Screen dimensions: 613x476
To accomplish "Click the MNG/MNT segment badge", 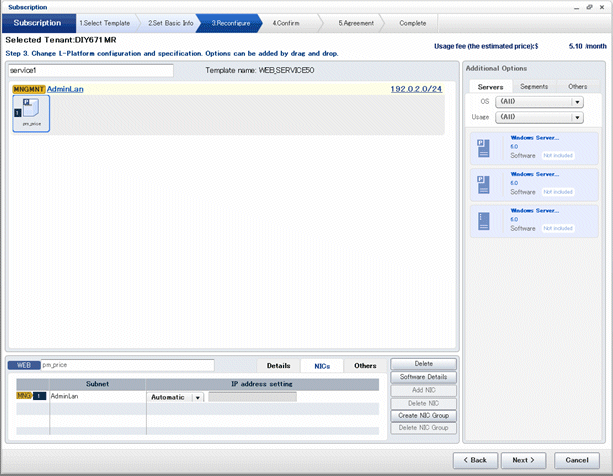I will pyautogui.click(x=28, y=89).
